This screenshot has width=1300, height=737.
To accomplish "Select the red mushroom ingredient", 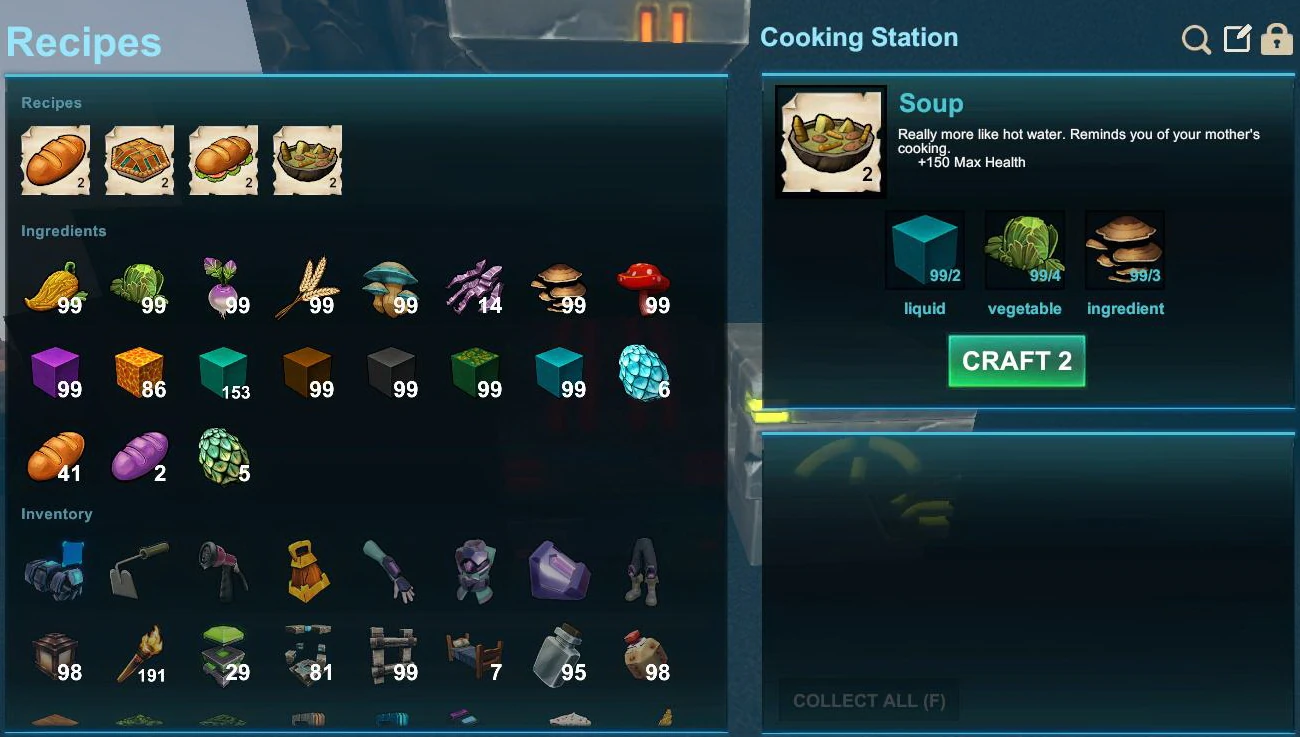I will (644, 287).
